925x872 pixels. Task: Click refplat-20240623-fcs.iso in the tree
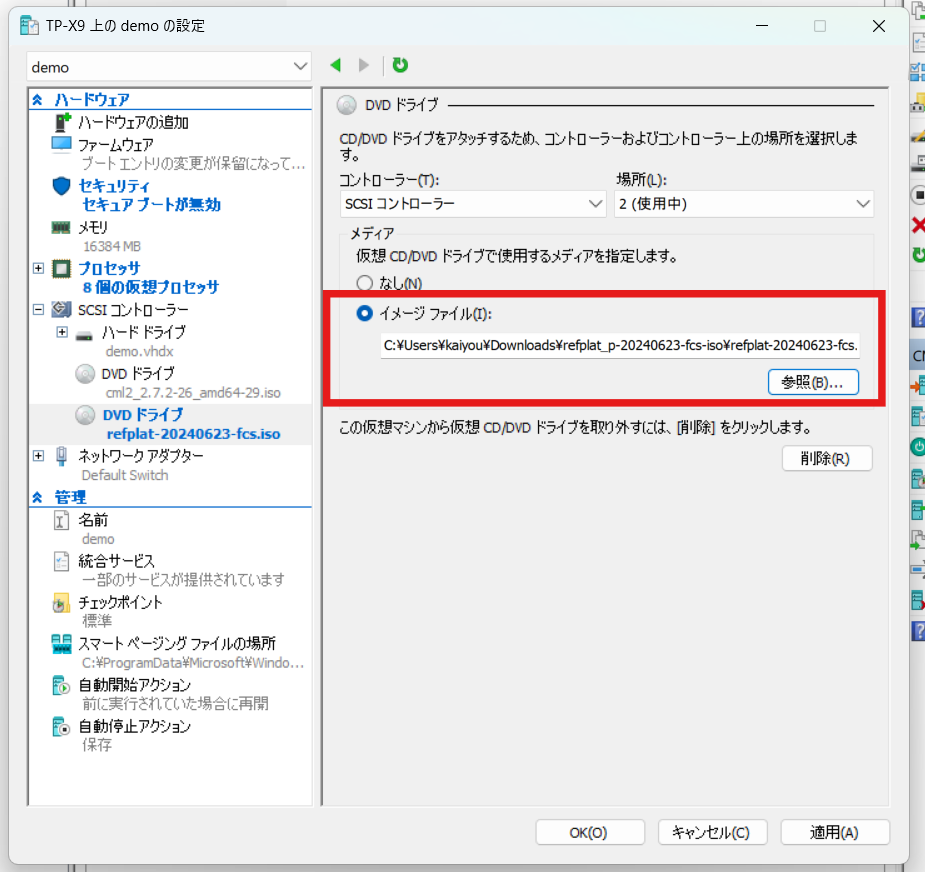[193, 434]
